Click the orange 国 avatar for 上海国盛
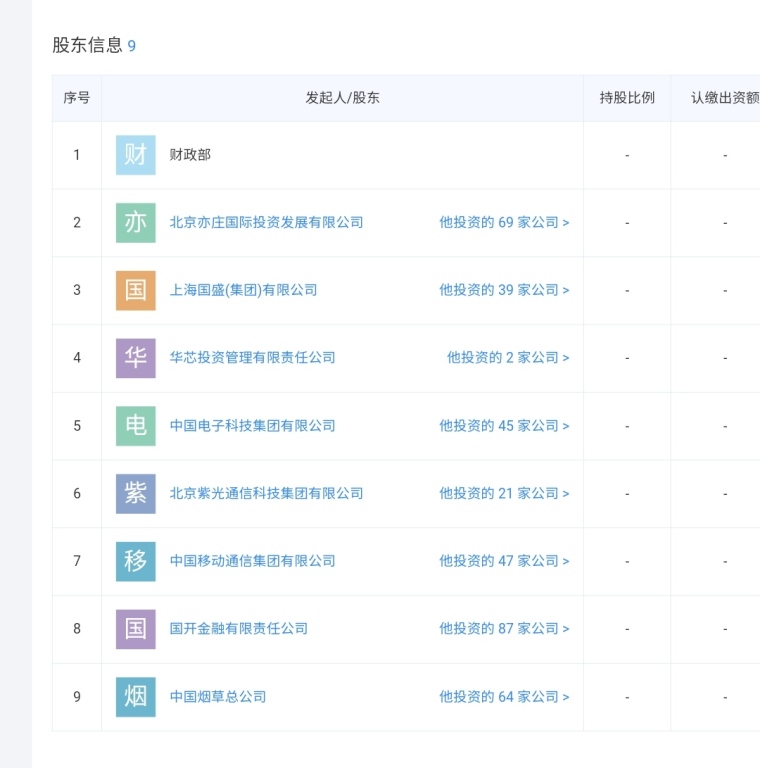 click(x=136, y=290)
